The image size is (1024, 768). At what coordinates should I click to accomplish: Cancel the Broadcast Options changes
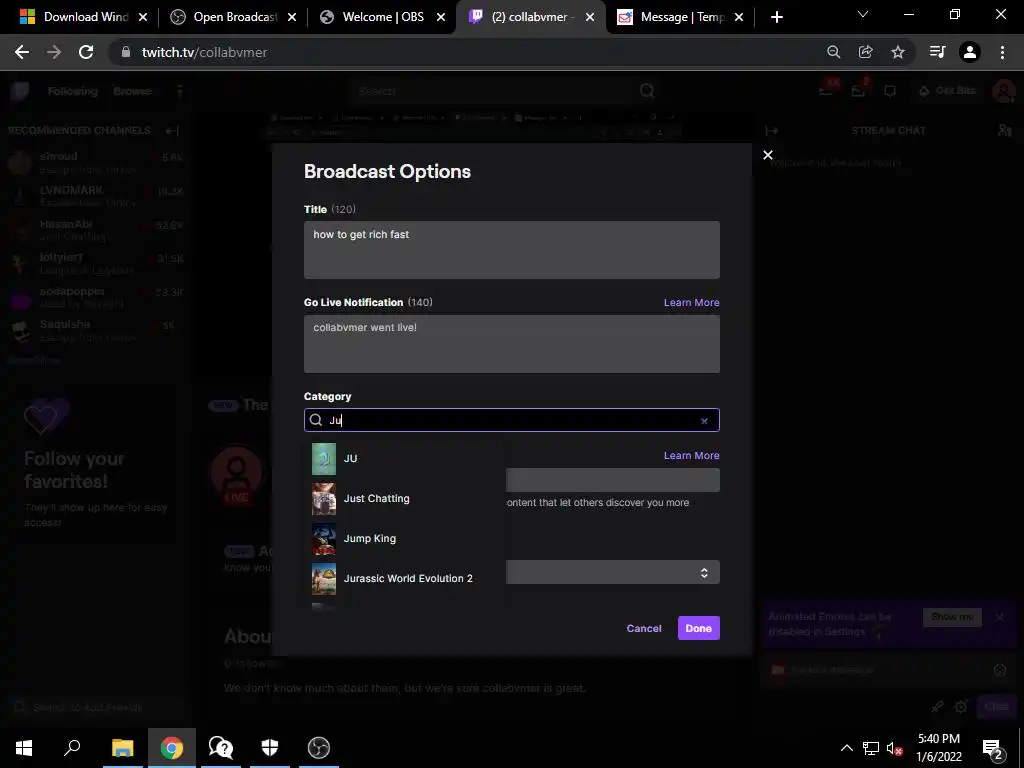644,628
